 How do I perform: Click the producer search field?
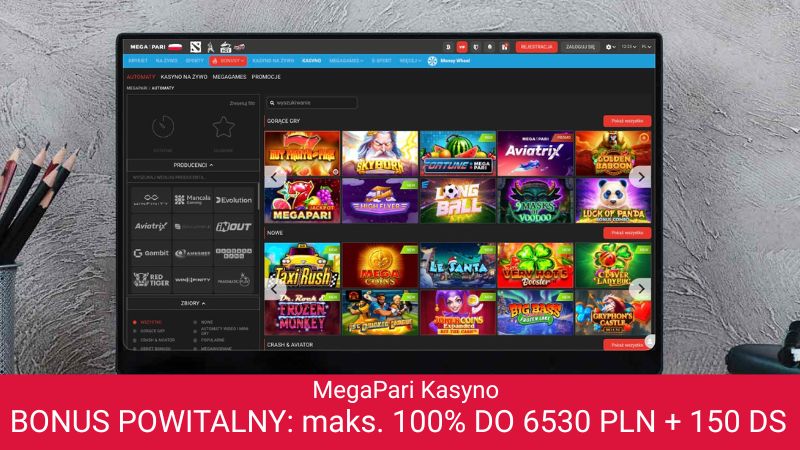pyautogui.click(x=193, y=178)
